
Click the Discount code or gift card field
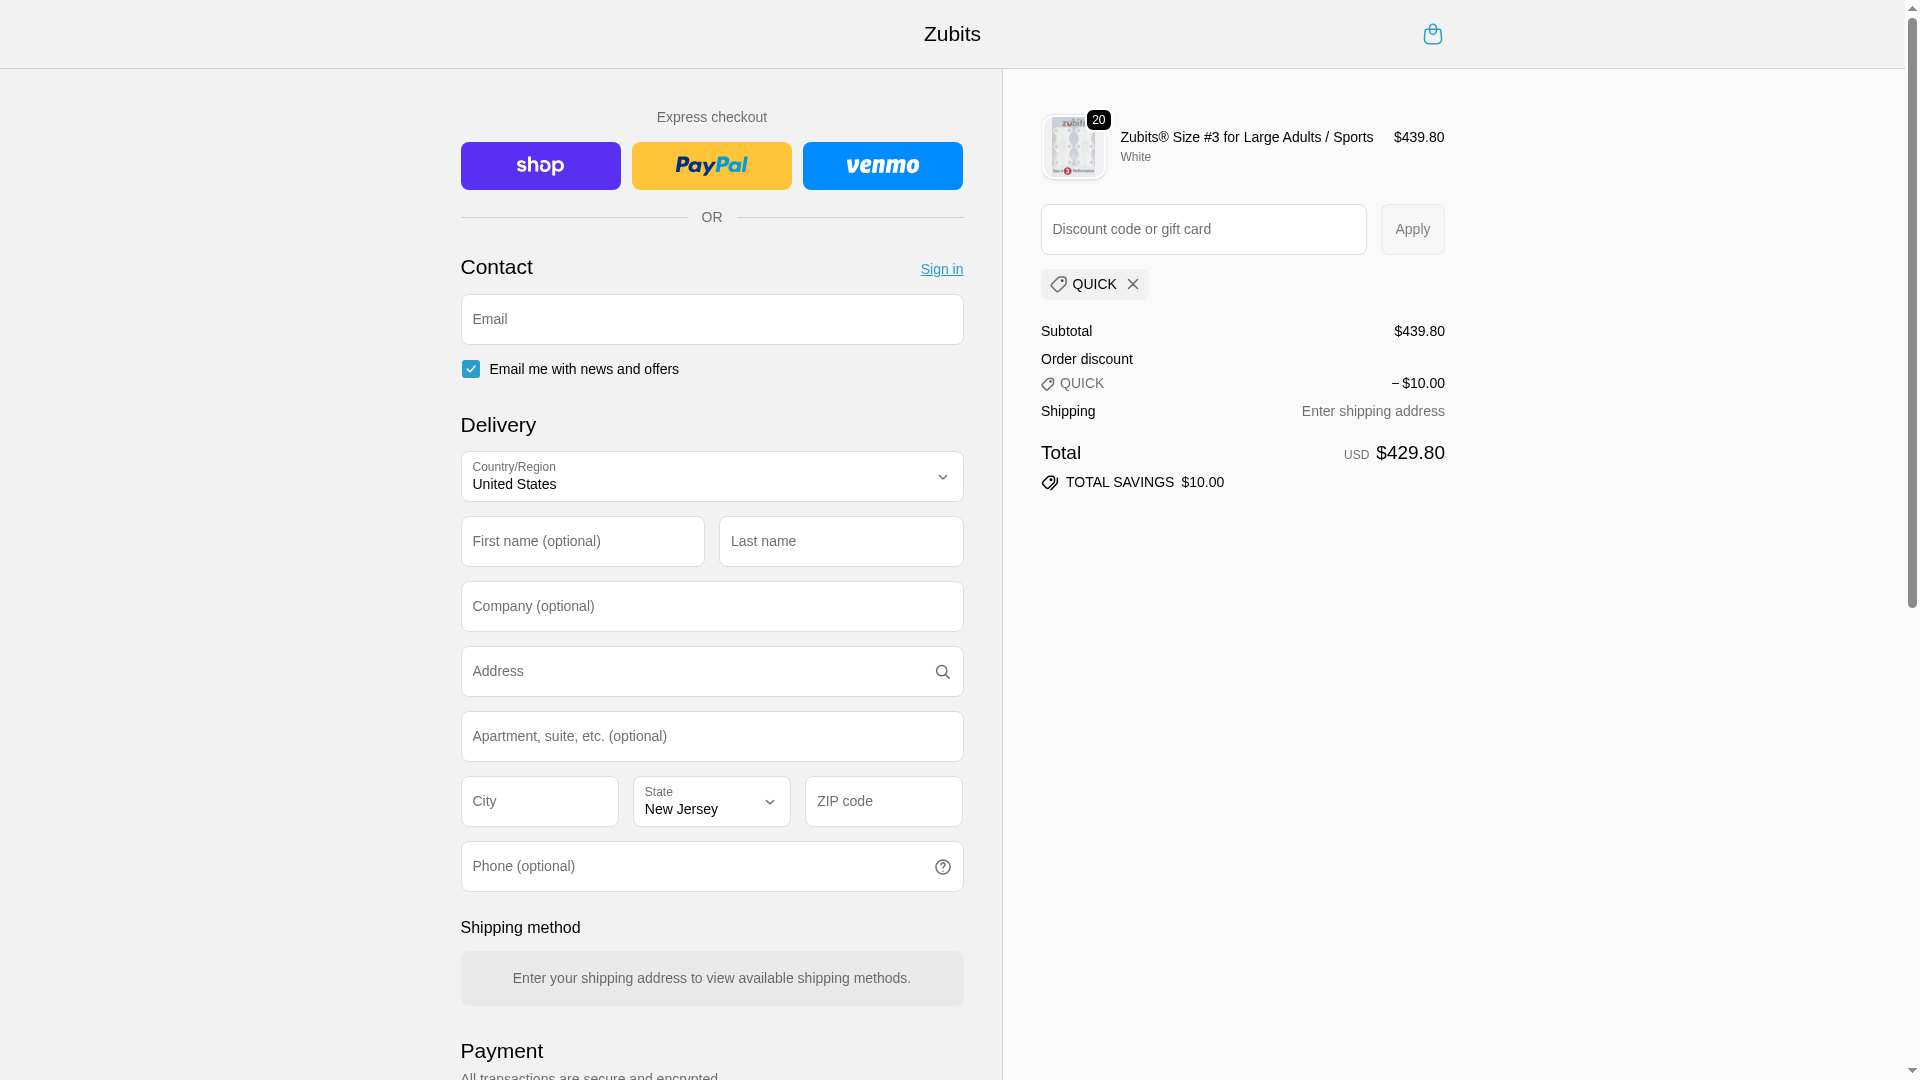[1203, 230]
